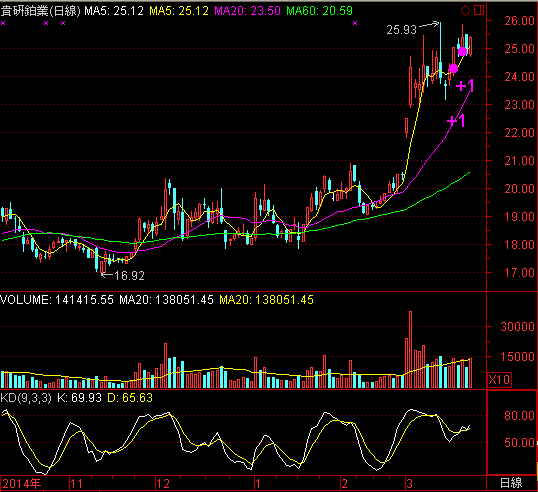
Task: Click the white MA5: 25.12 label
Action: 114,11
